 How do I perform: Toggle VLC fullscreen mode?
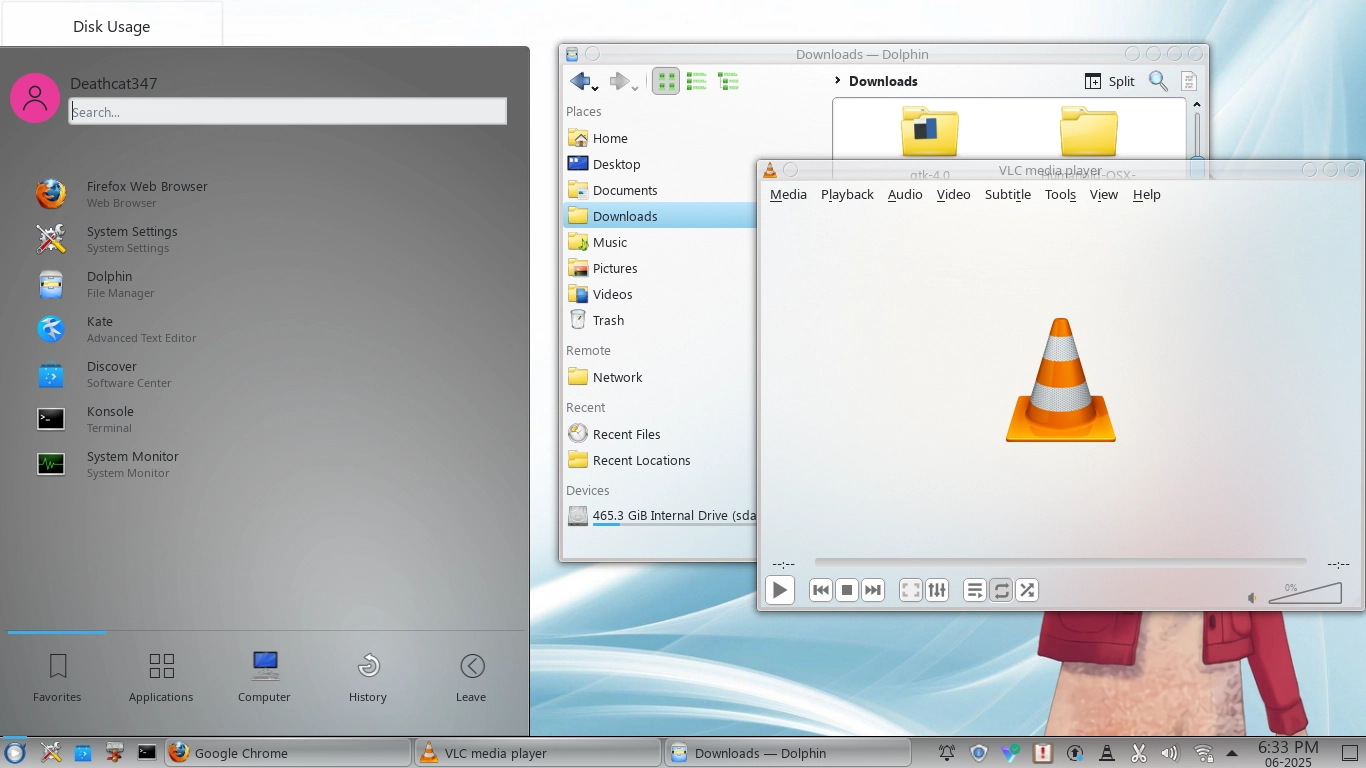coord(910,590)
